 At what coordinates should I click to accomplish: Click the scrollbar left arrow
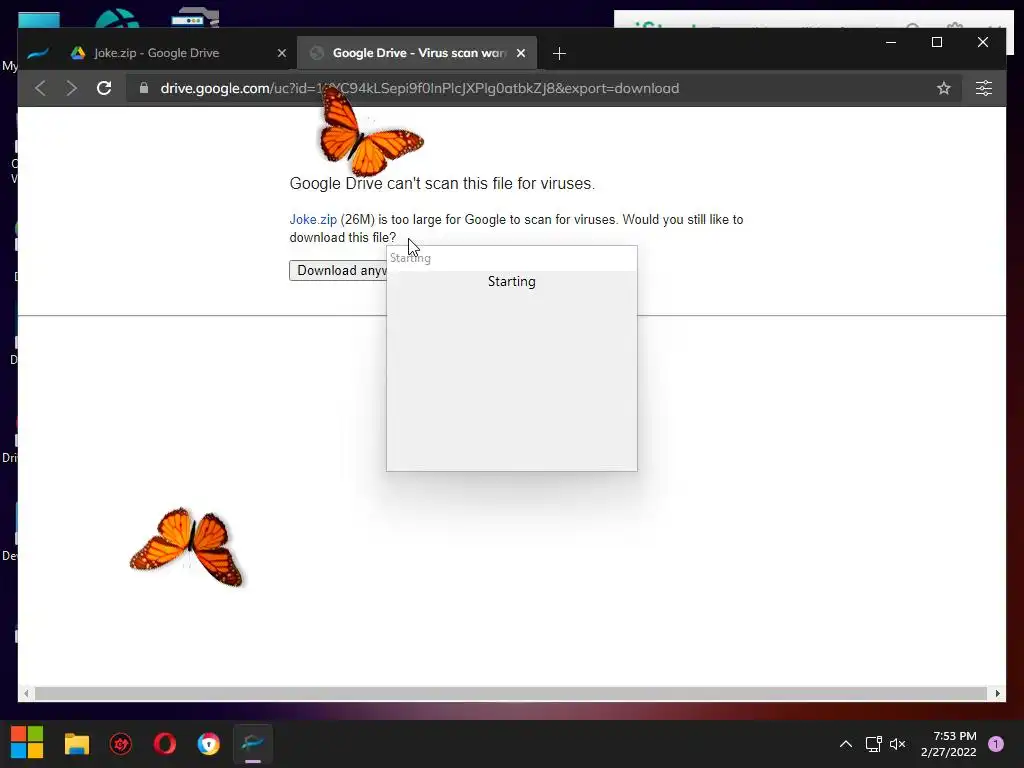[x=26, y=694]
